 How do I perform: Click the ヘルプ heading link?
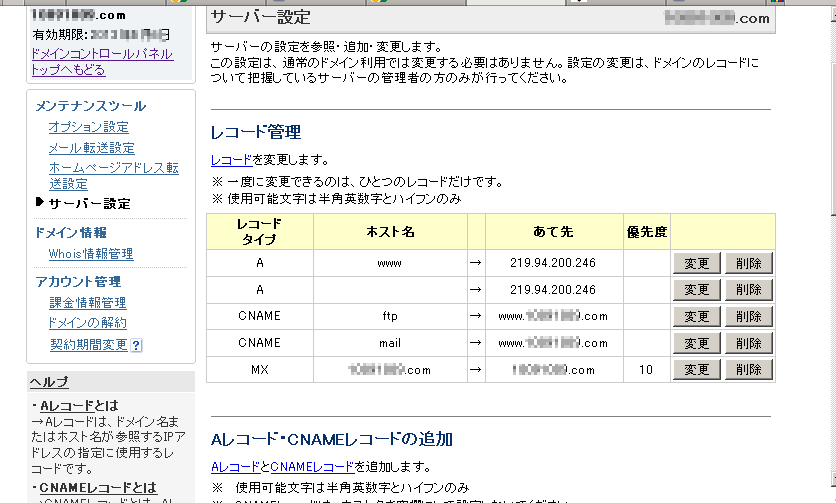[49, 382]
